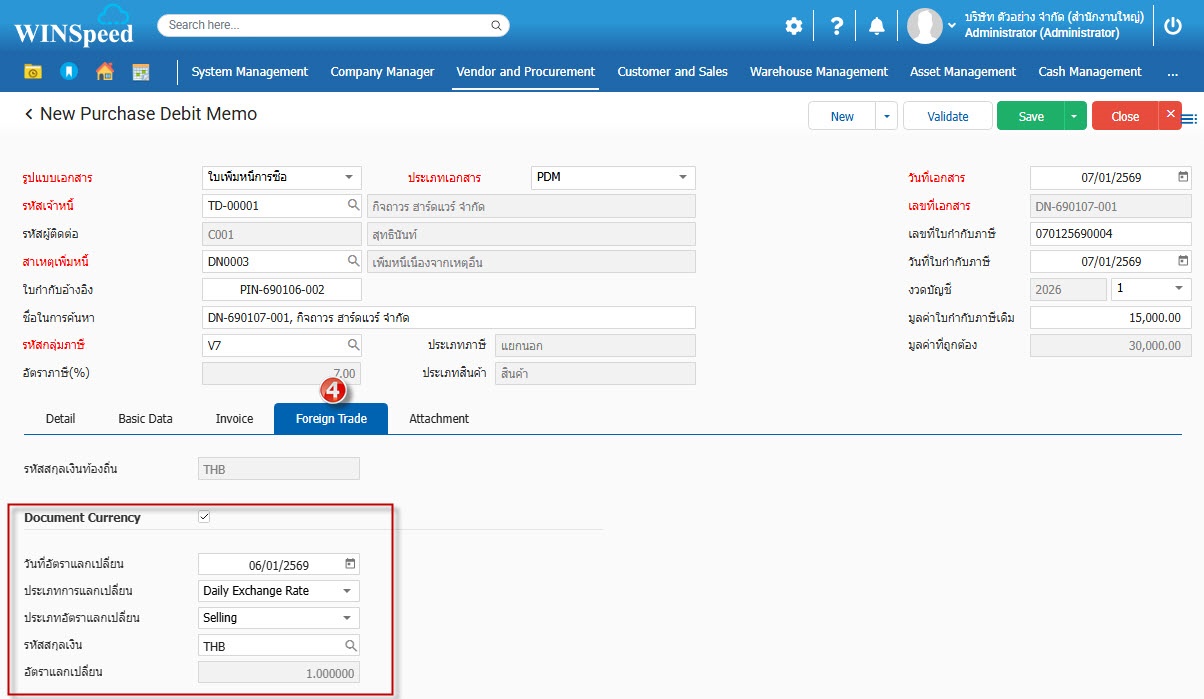Open the Selling rate type dropdown
The image size is (1204, 699).
[x=347, y=618]
